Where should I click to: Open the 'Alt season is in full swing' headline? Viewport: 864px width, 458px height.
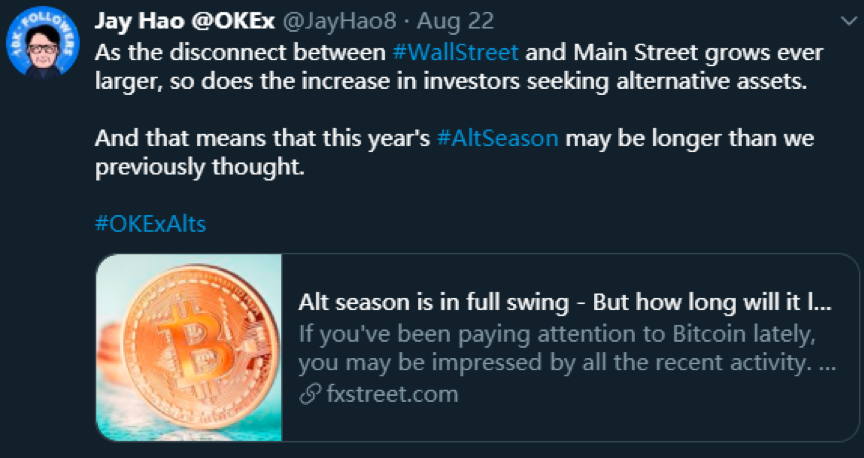click(565, 303)
